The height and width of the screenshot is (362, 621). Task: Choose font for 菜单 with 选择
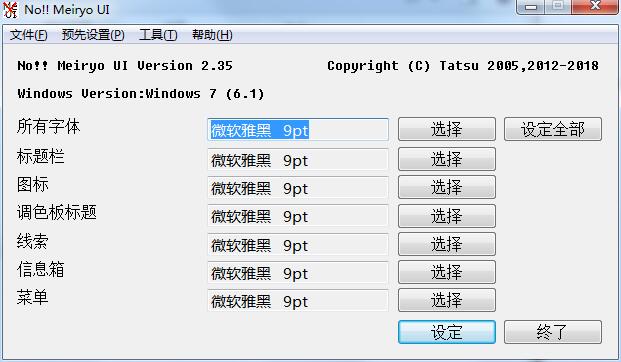click(x=447, y=300)
